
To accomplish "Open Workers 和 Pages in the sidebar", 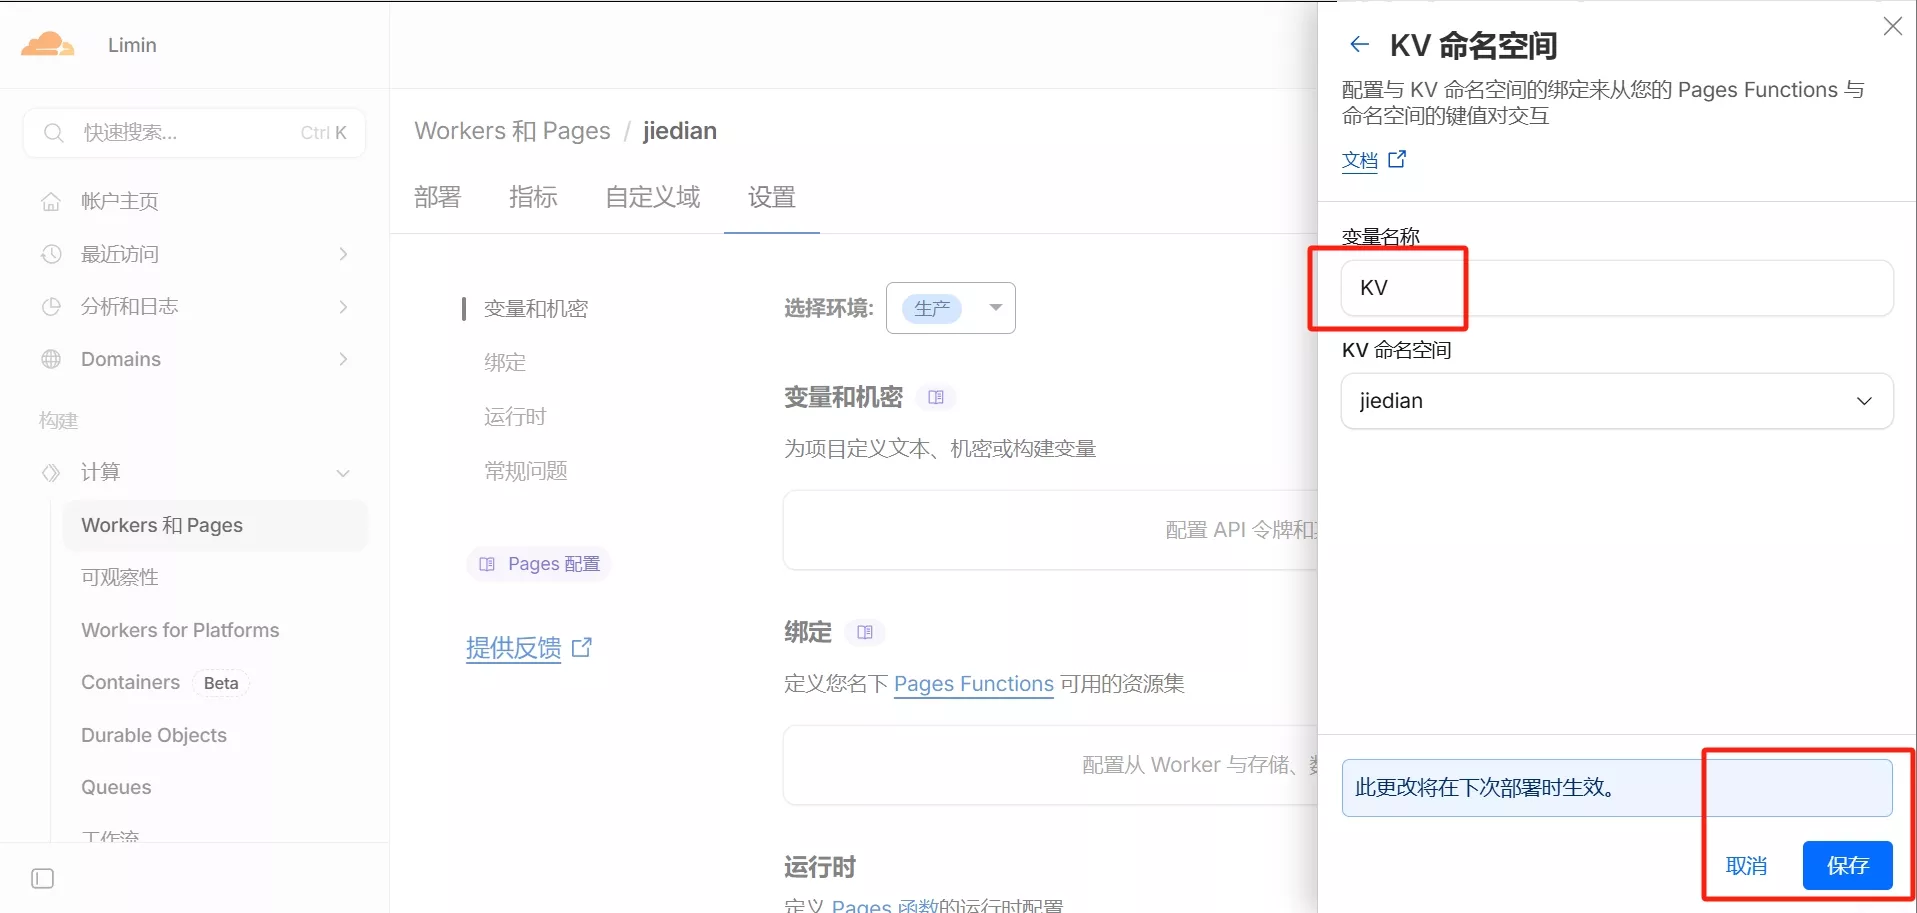I will tap(215, 525).
